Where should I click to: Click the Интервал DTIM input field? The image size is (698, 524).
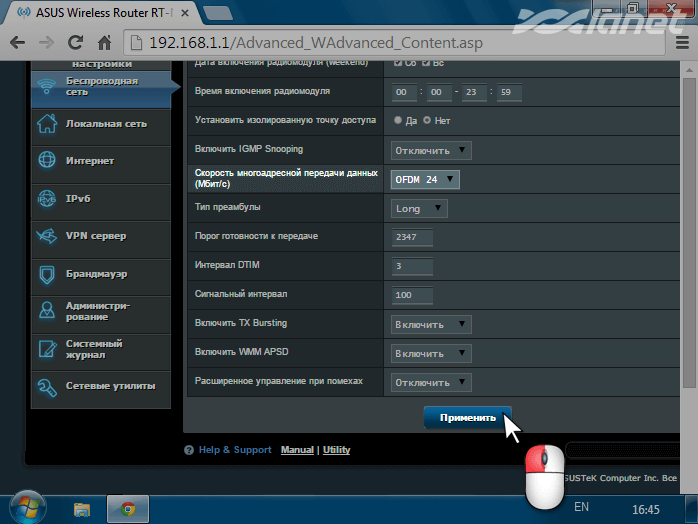(x=412, y=266)
